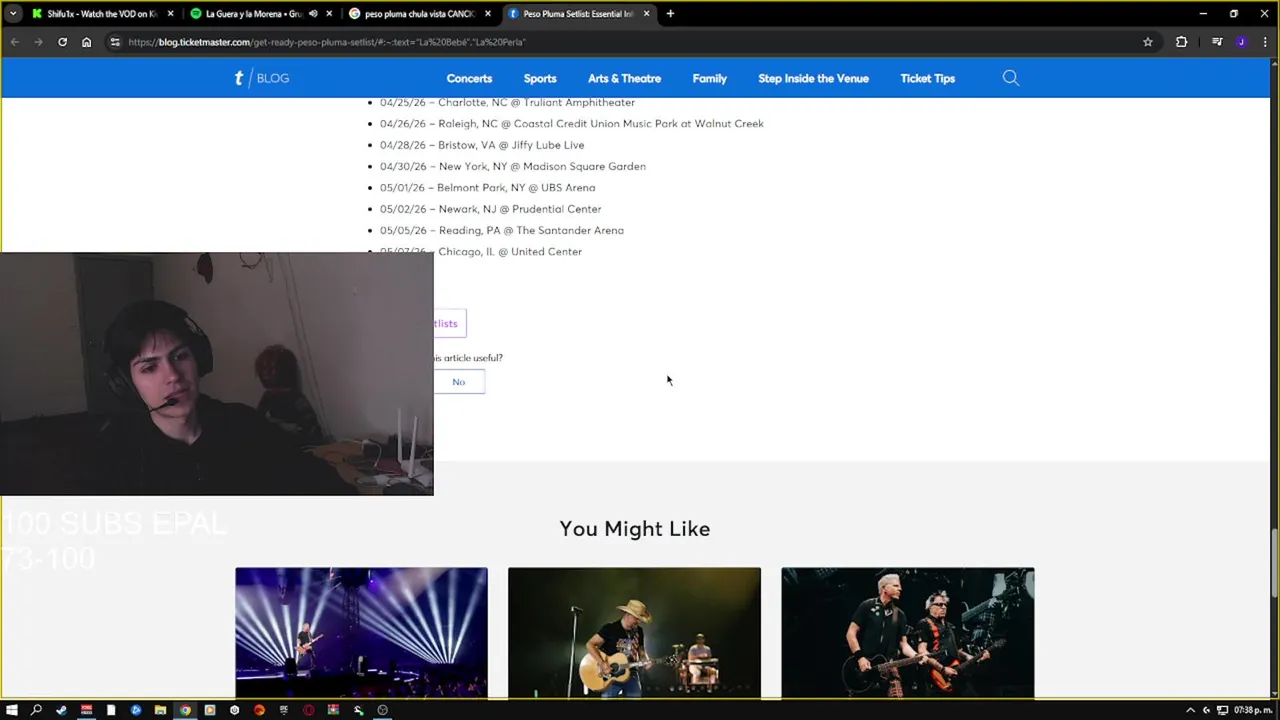This screenshot has height=720, width=1280.
Task: Select the Raleigh Coastal Credit Union date
Action: coord(572,124)
